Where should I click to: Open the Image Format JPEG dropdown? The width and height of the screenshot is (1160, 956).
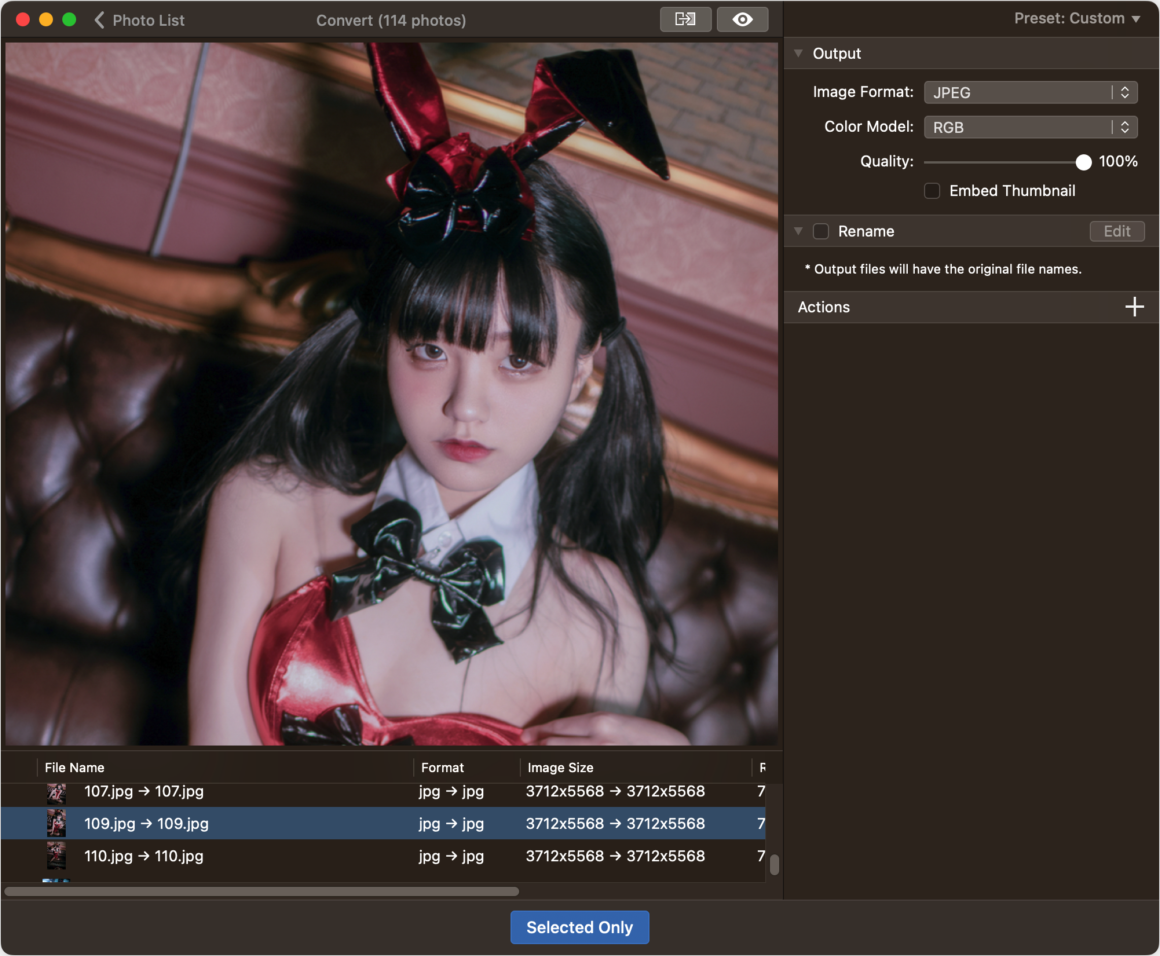click(1030, 92)
